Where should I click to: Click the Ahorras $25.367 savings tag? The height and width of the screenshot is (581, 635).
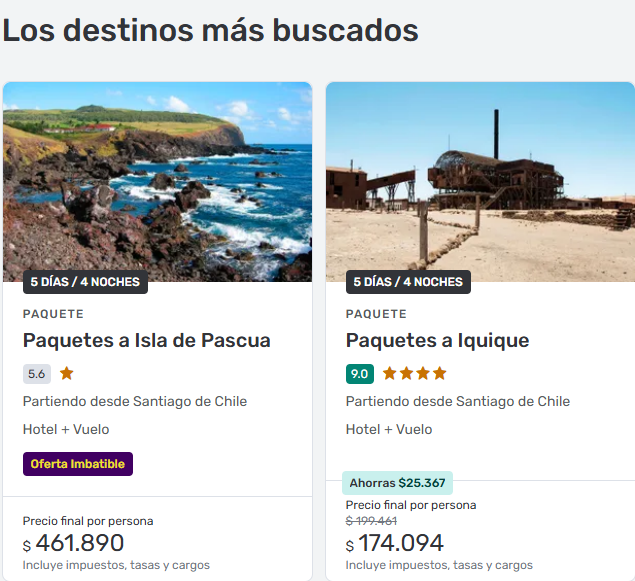click(x=397, y=483)
